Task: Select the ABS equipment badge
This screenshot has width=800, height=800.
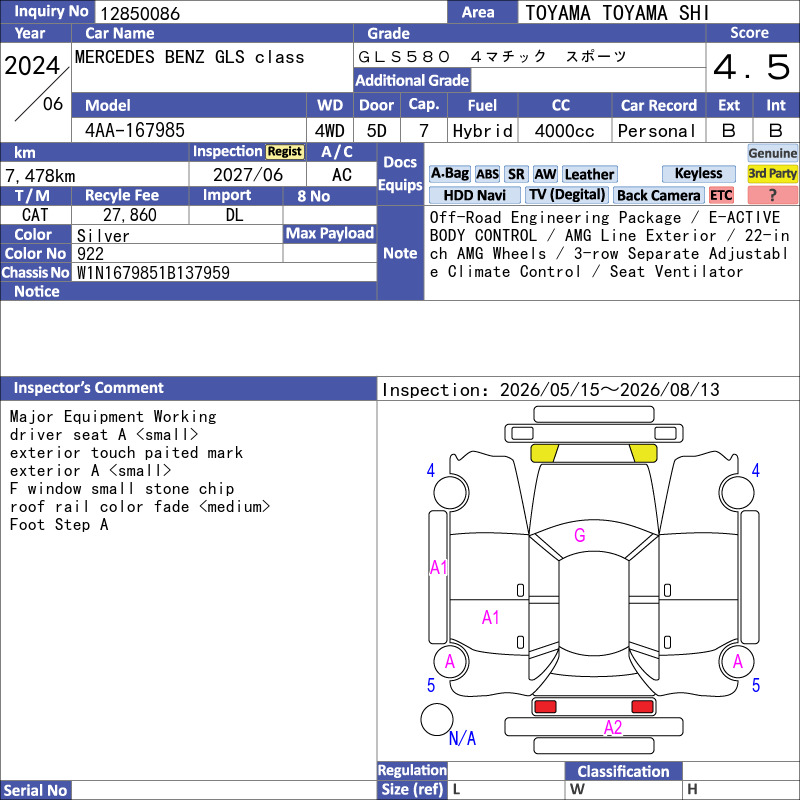Action: (487, 174)
